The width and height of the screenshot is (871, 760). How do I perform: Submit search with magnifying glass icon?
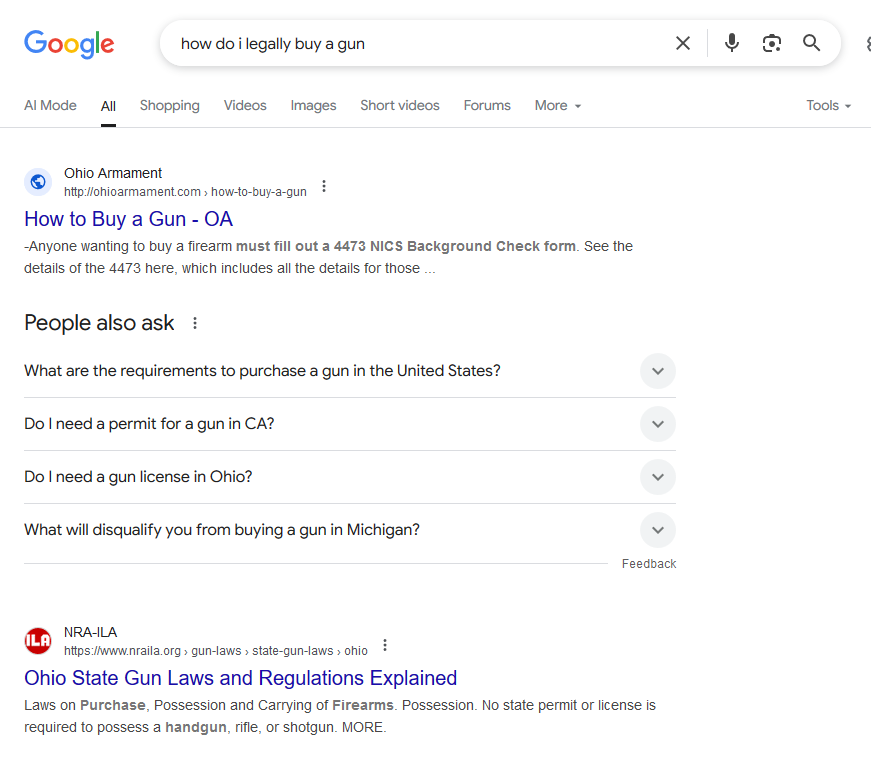(812, 43)
